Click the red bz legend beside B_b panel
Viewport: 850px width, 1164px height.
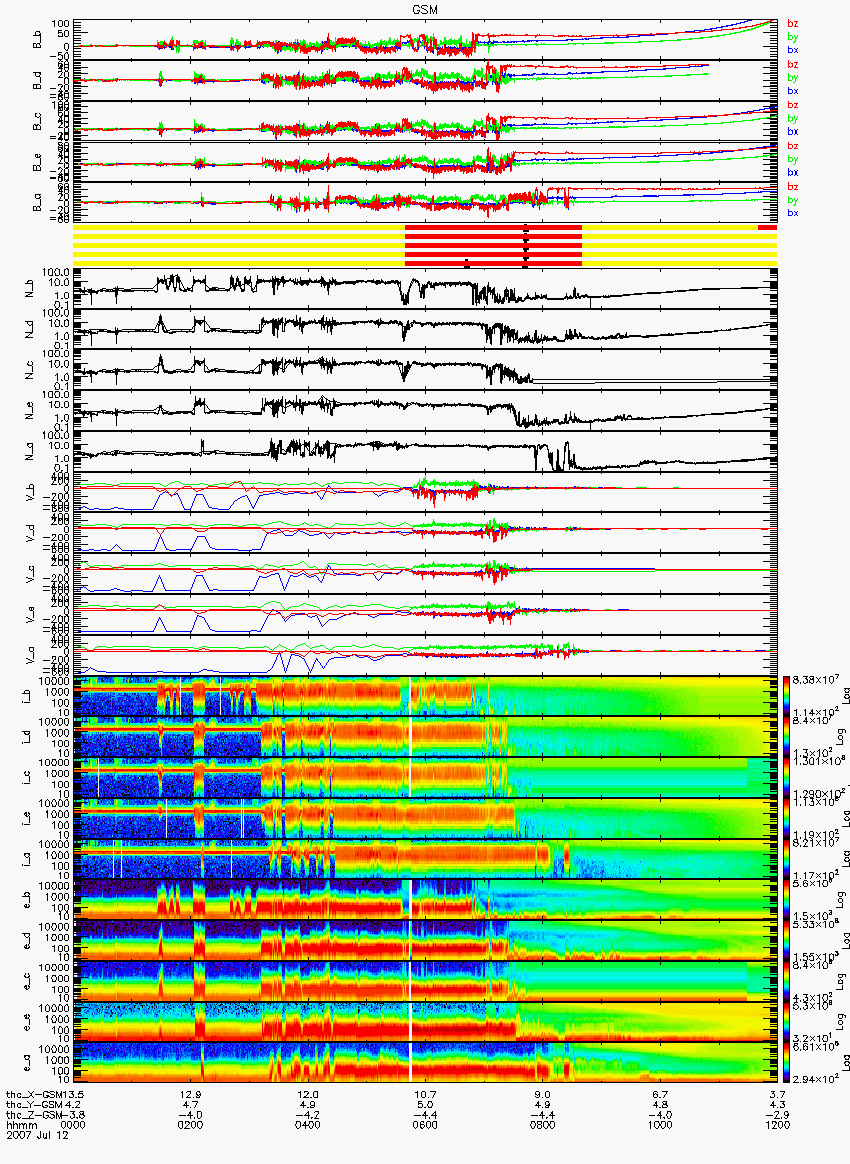(x=792, y=24)
